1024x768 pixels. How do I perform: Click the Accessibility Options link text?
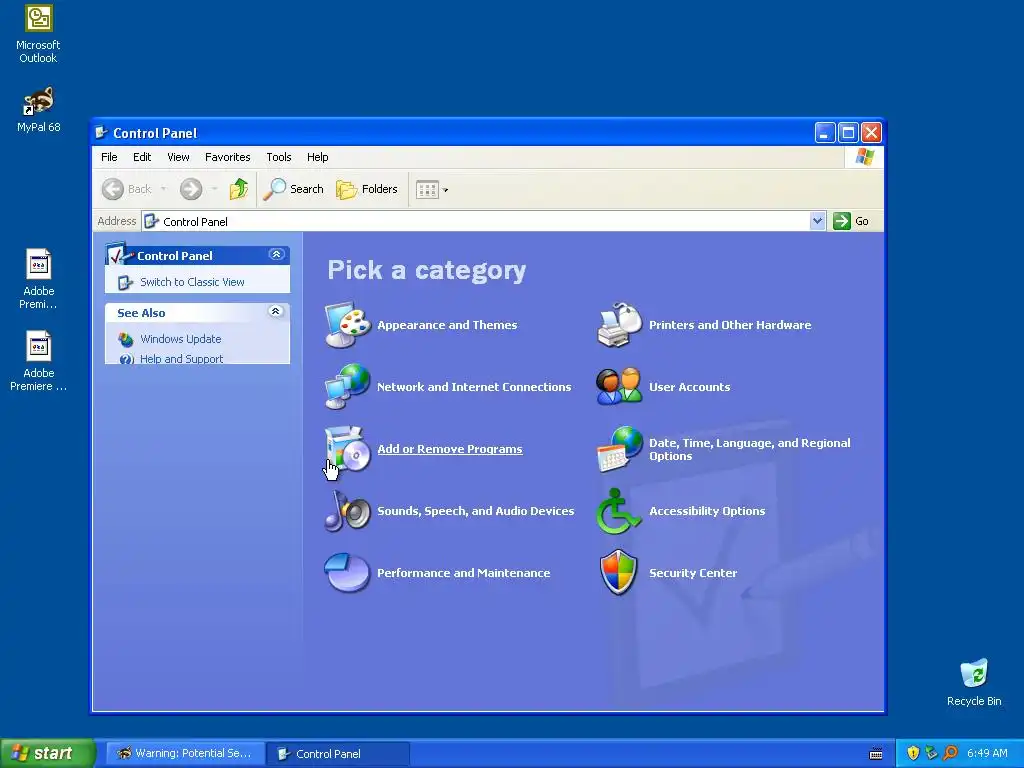tap(707, 511)
